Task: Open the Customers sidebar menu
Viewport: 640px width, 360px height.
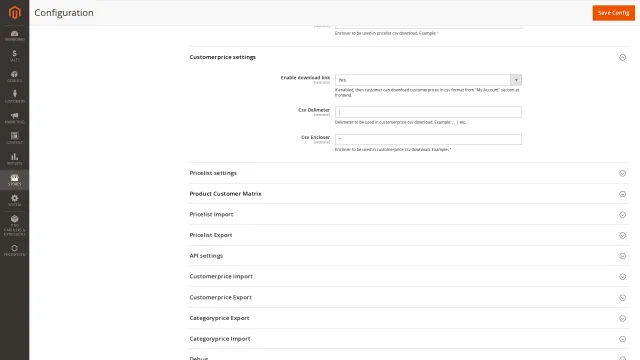Action: [x=15, y=97]
